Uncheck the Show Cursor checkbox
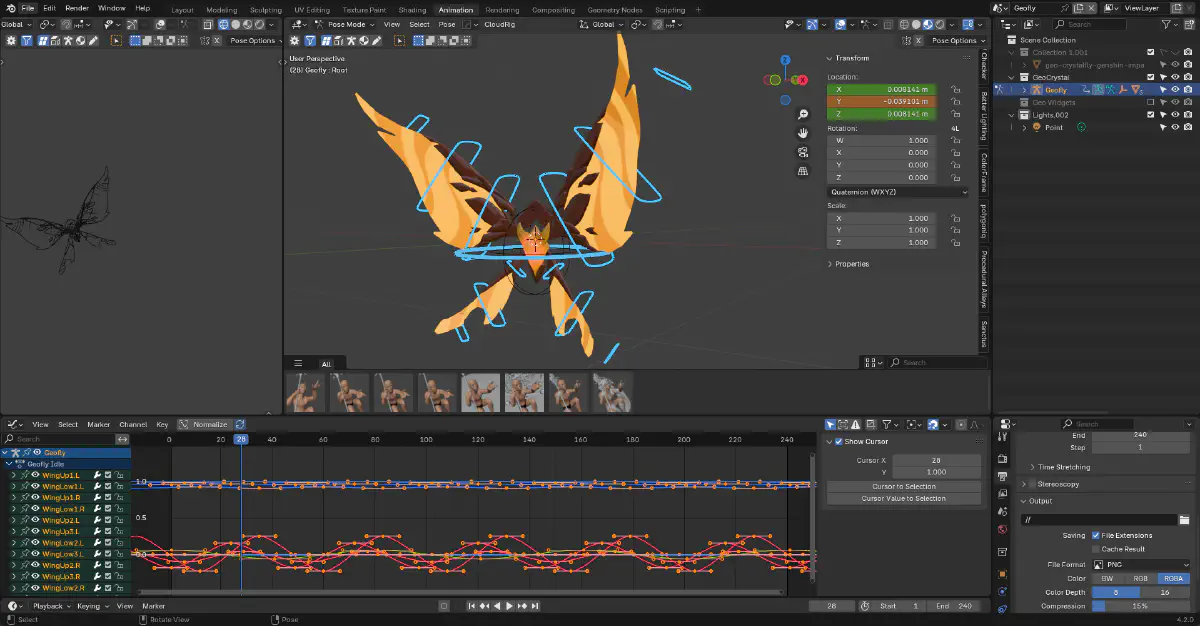This screenshot has width=1200, height=626. pos(838,441)
